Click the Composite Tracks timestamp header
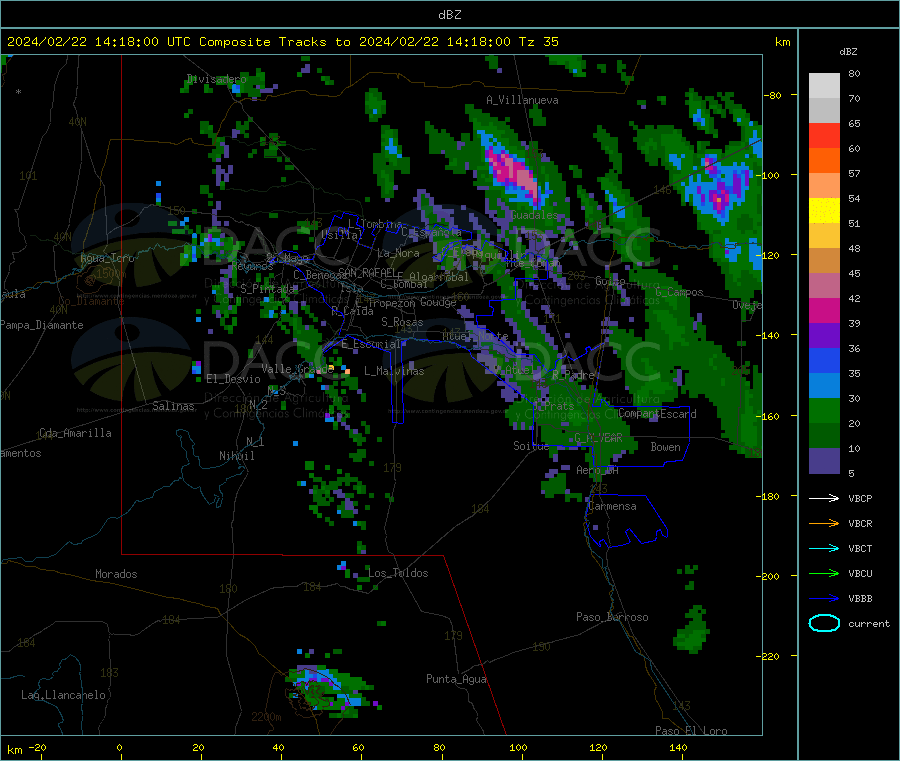The width and height of the screenshot is (900, 761). 283,41
